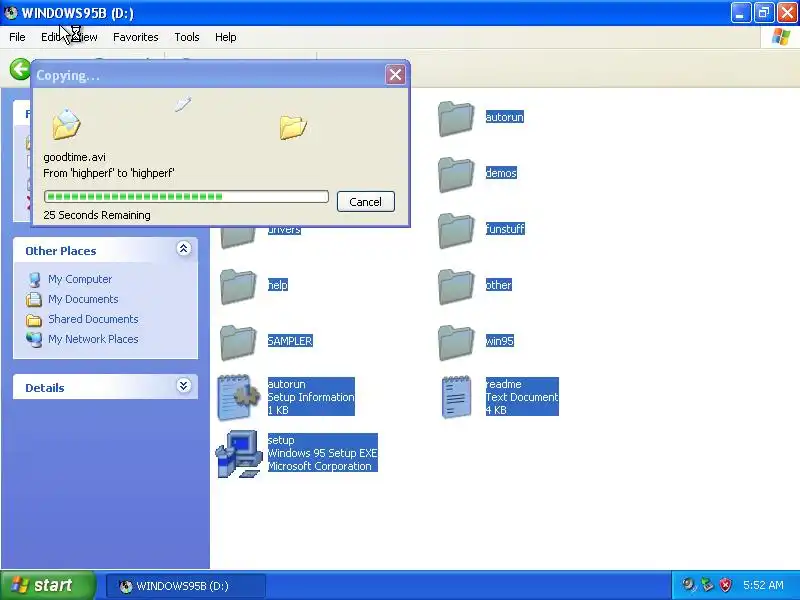Click the security shield tray icon
This screenshot has width=800, height=600.
pyautogui.click(x=726, y=585)
